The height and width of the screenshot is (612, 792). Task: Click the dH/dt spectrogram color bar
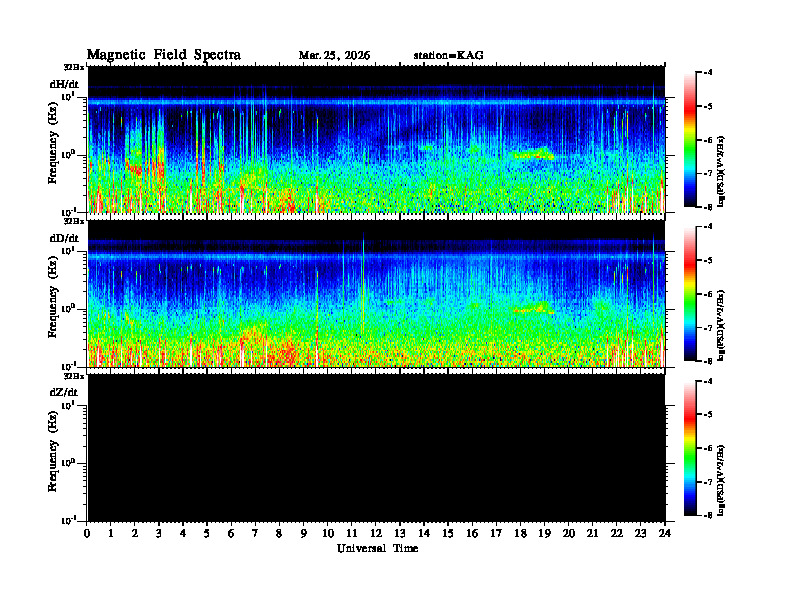pos(689,140)
